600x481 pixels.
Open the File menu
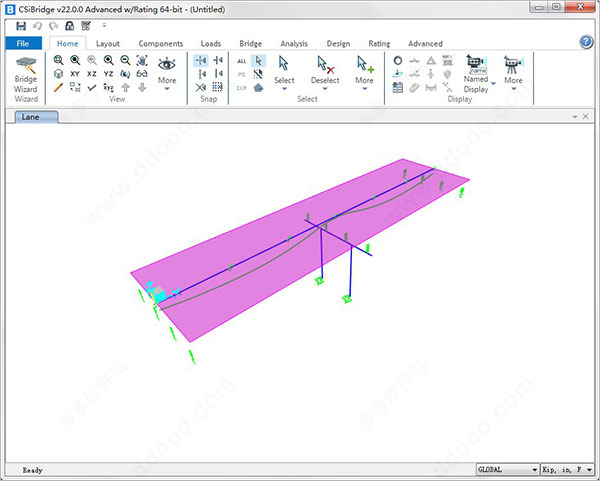click(x=23, y=43)
